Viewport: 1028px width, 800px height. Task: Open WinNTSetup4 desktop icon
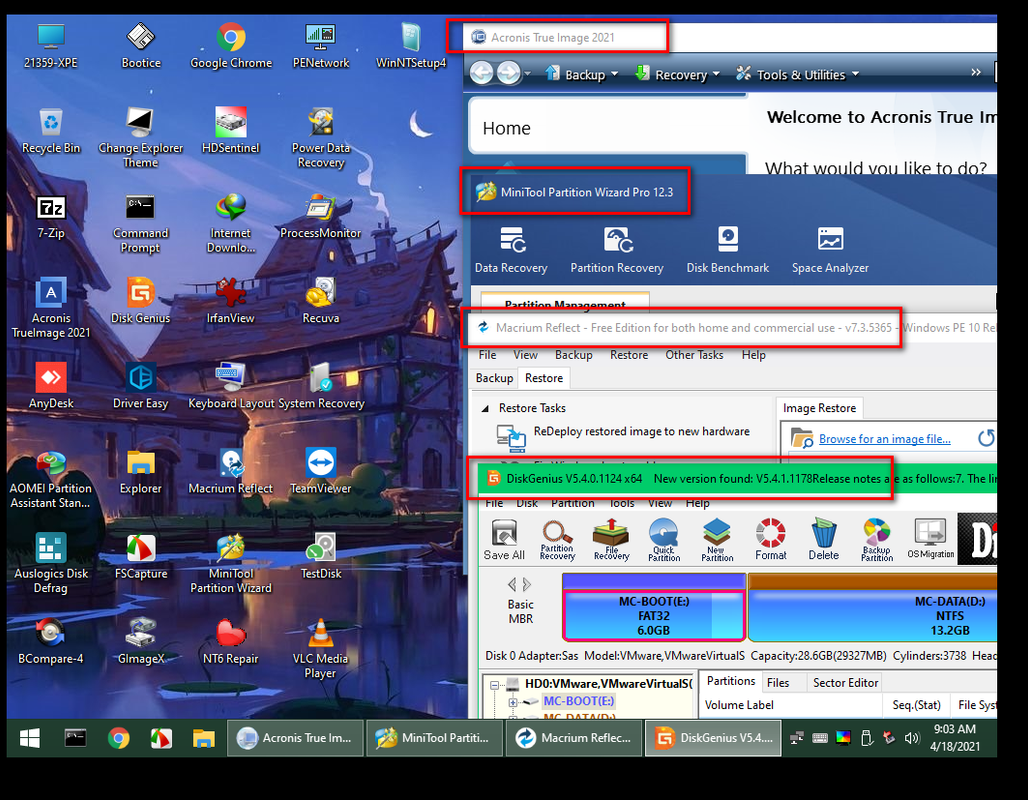point(410,45)
